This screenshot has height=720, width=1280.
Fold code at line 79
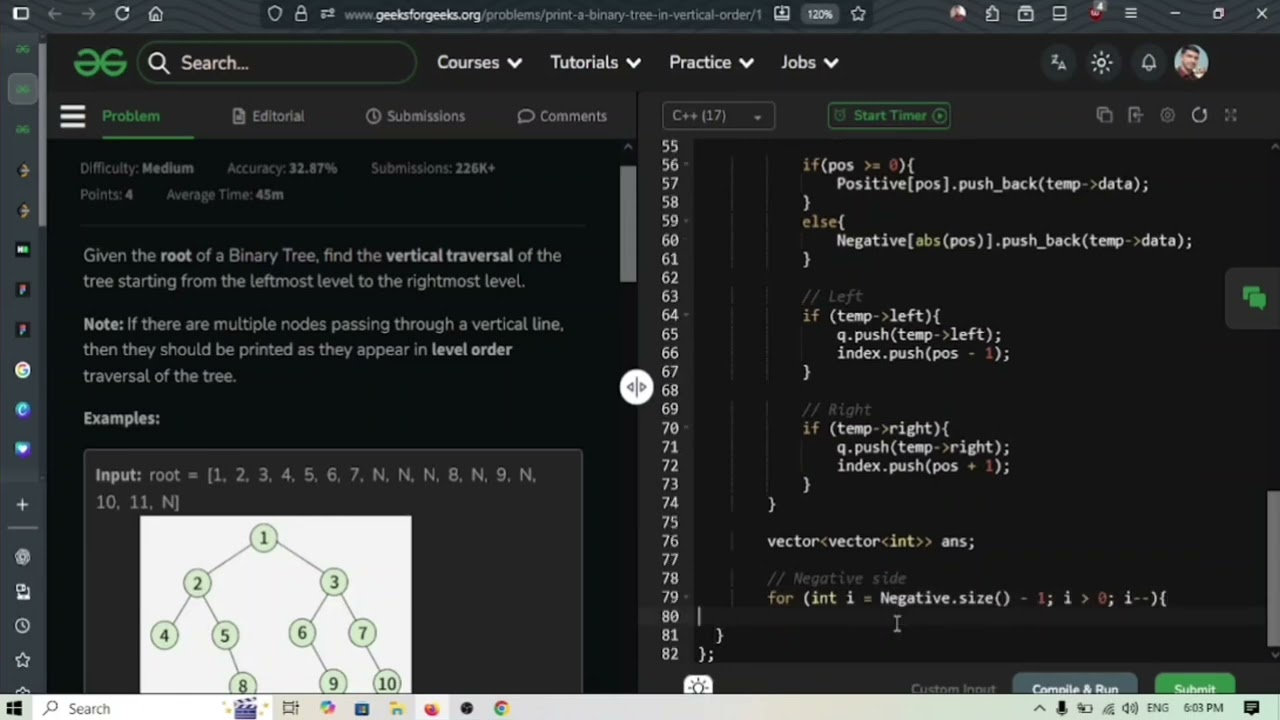click(x=685, y=598)
